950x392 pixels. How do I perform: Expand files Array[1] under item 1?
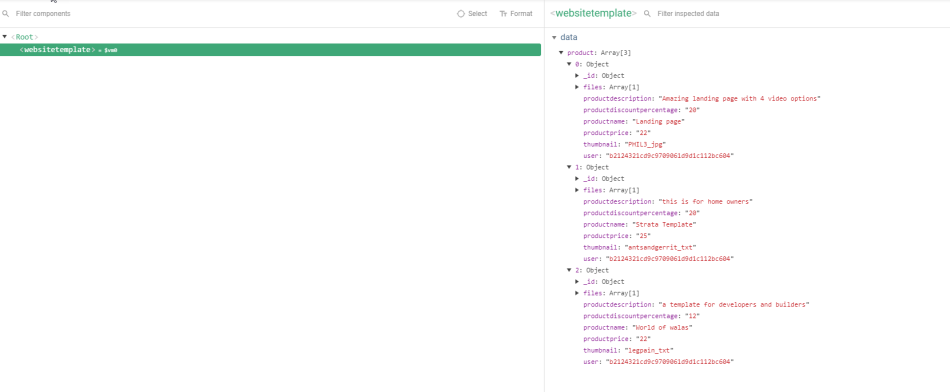(577, 190)
